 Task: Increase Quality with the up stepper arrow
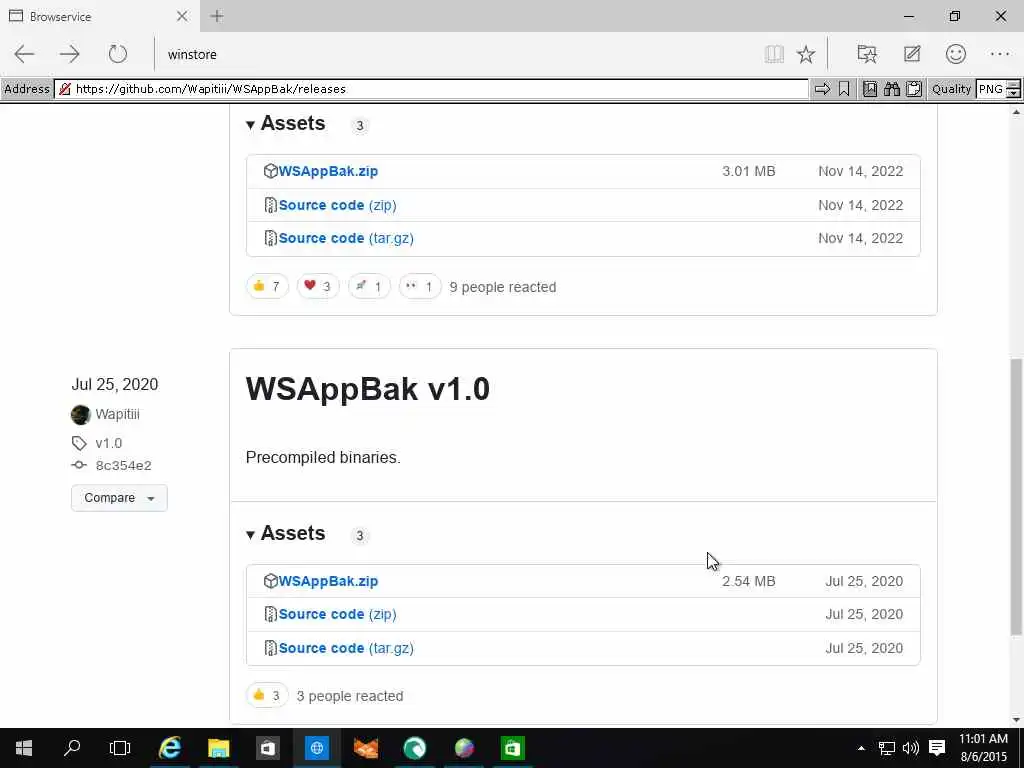(1014, 84)
